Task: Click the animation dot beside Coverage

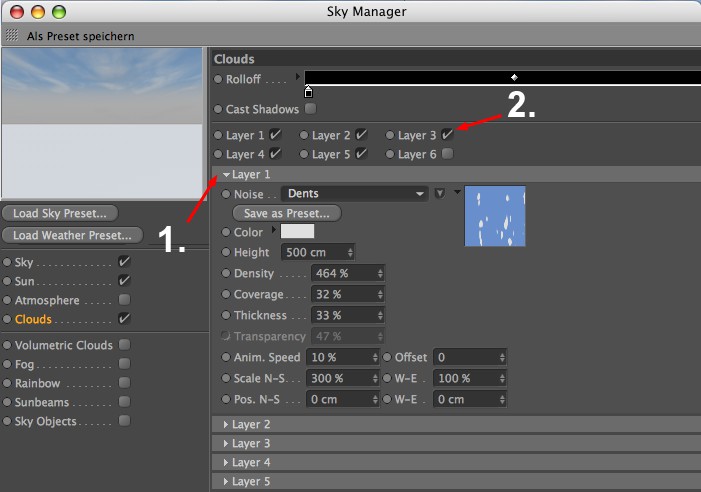Action: (x=226, y=294)
